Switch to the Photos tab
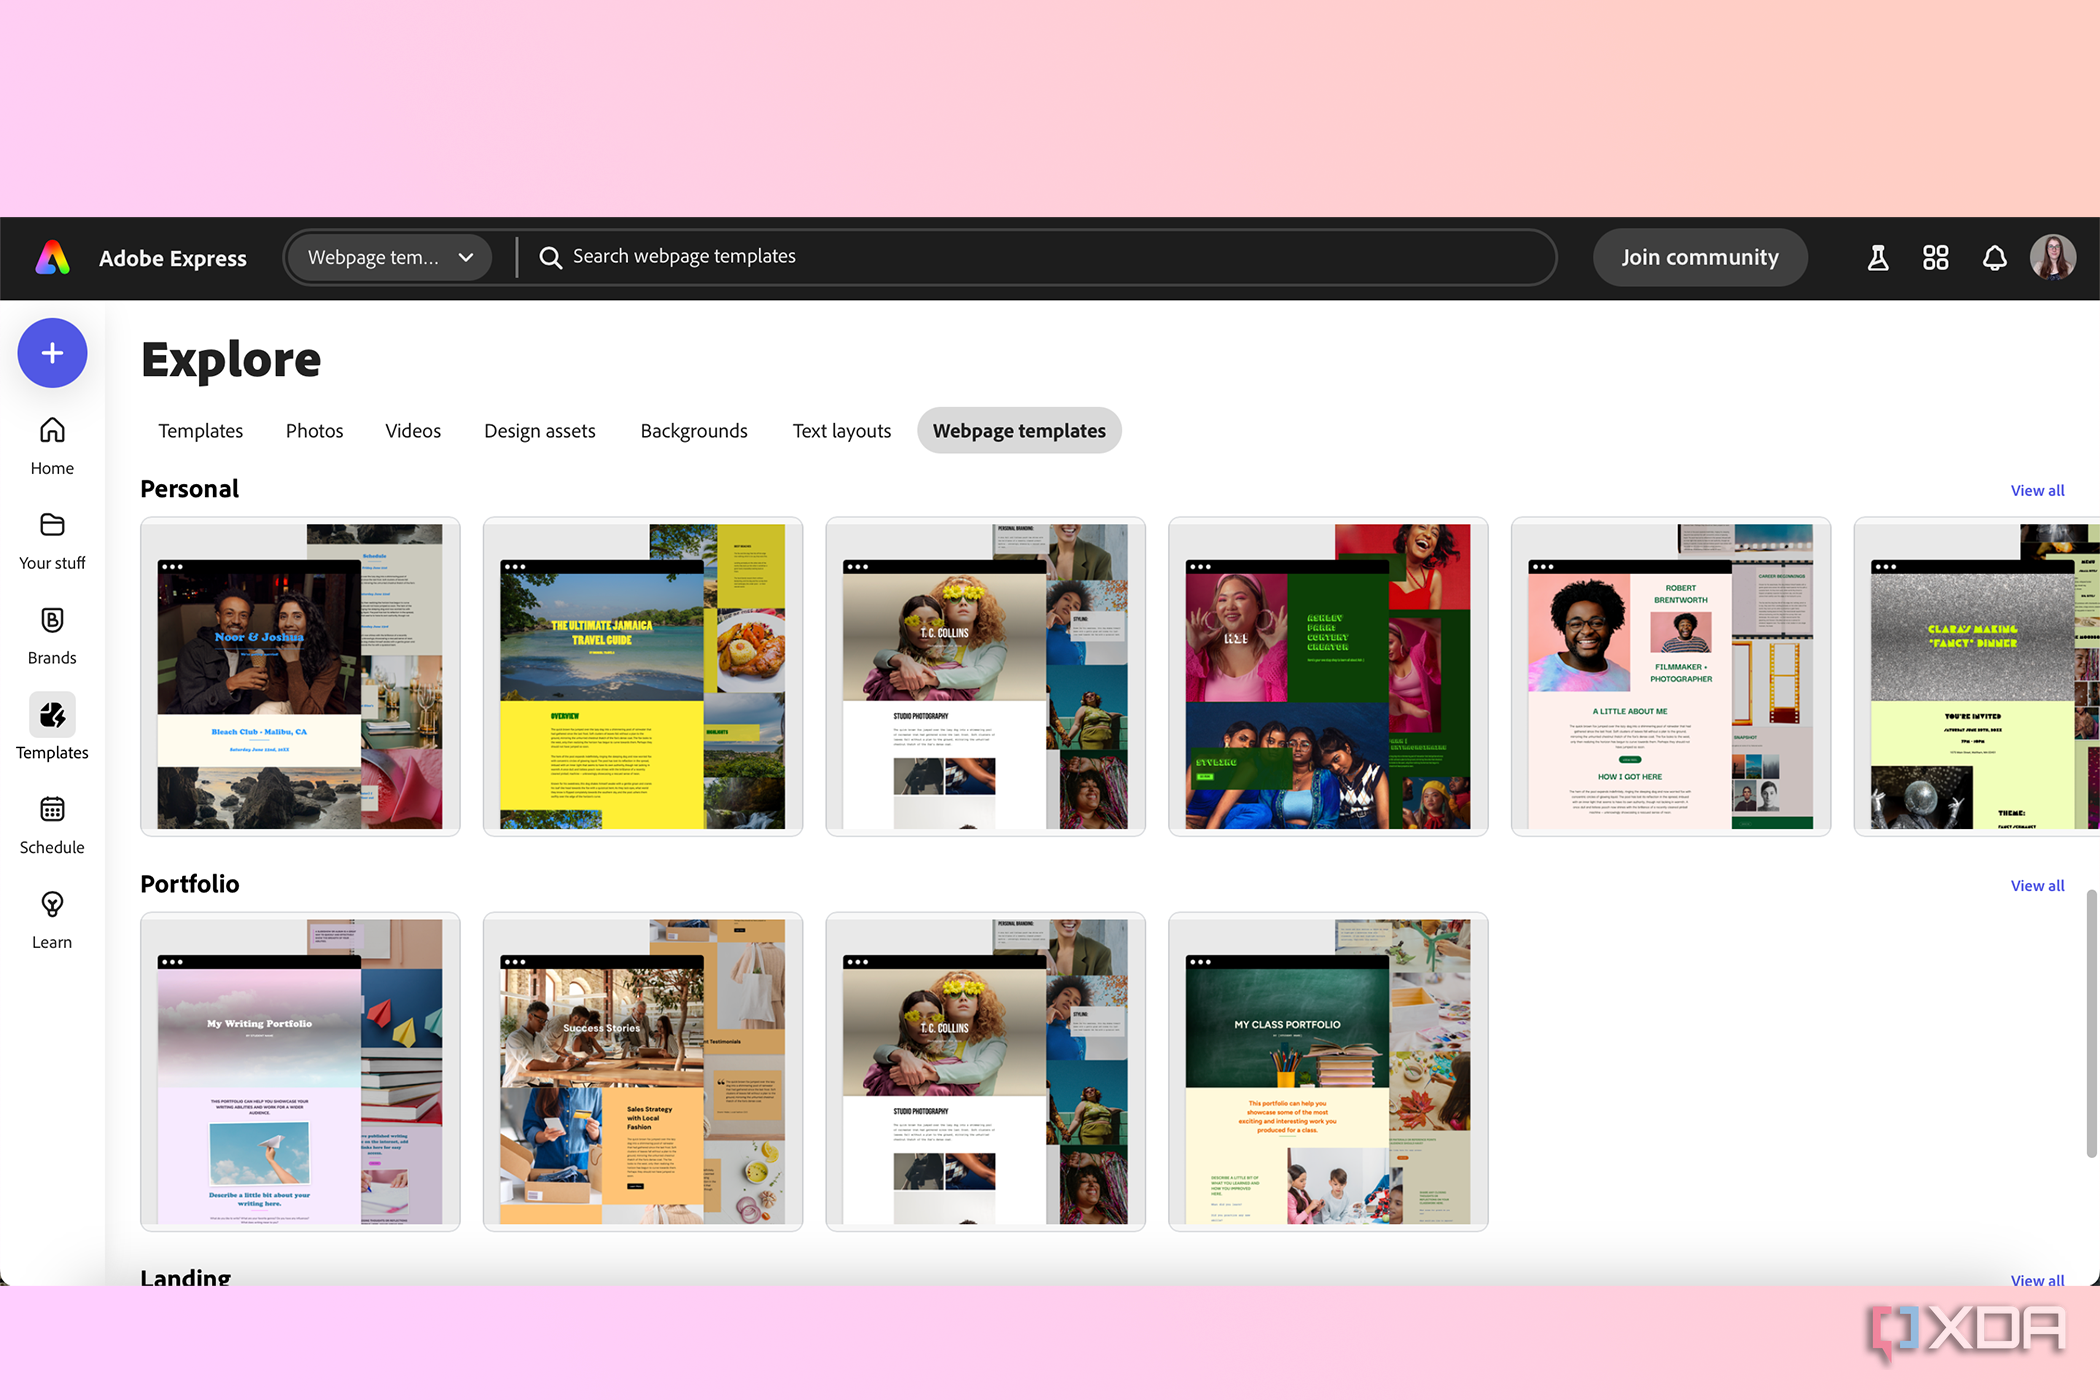Viewport: 2100px width, 1400px height. click(x=314, y=431)
